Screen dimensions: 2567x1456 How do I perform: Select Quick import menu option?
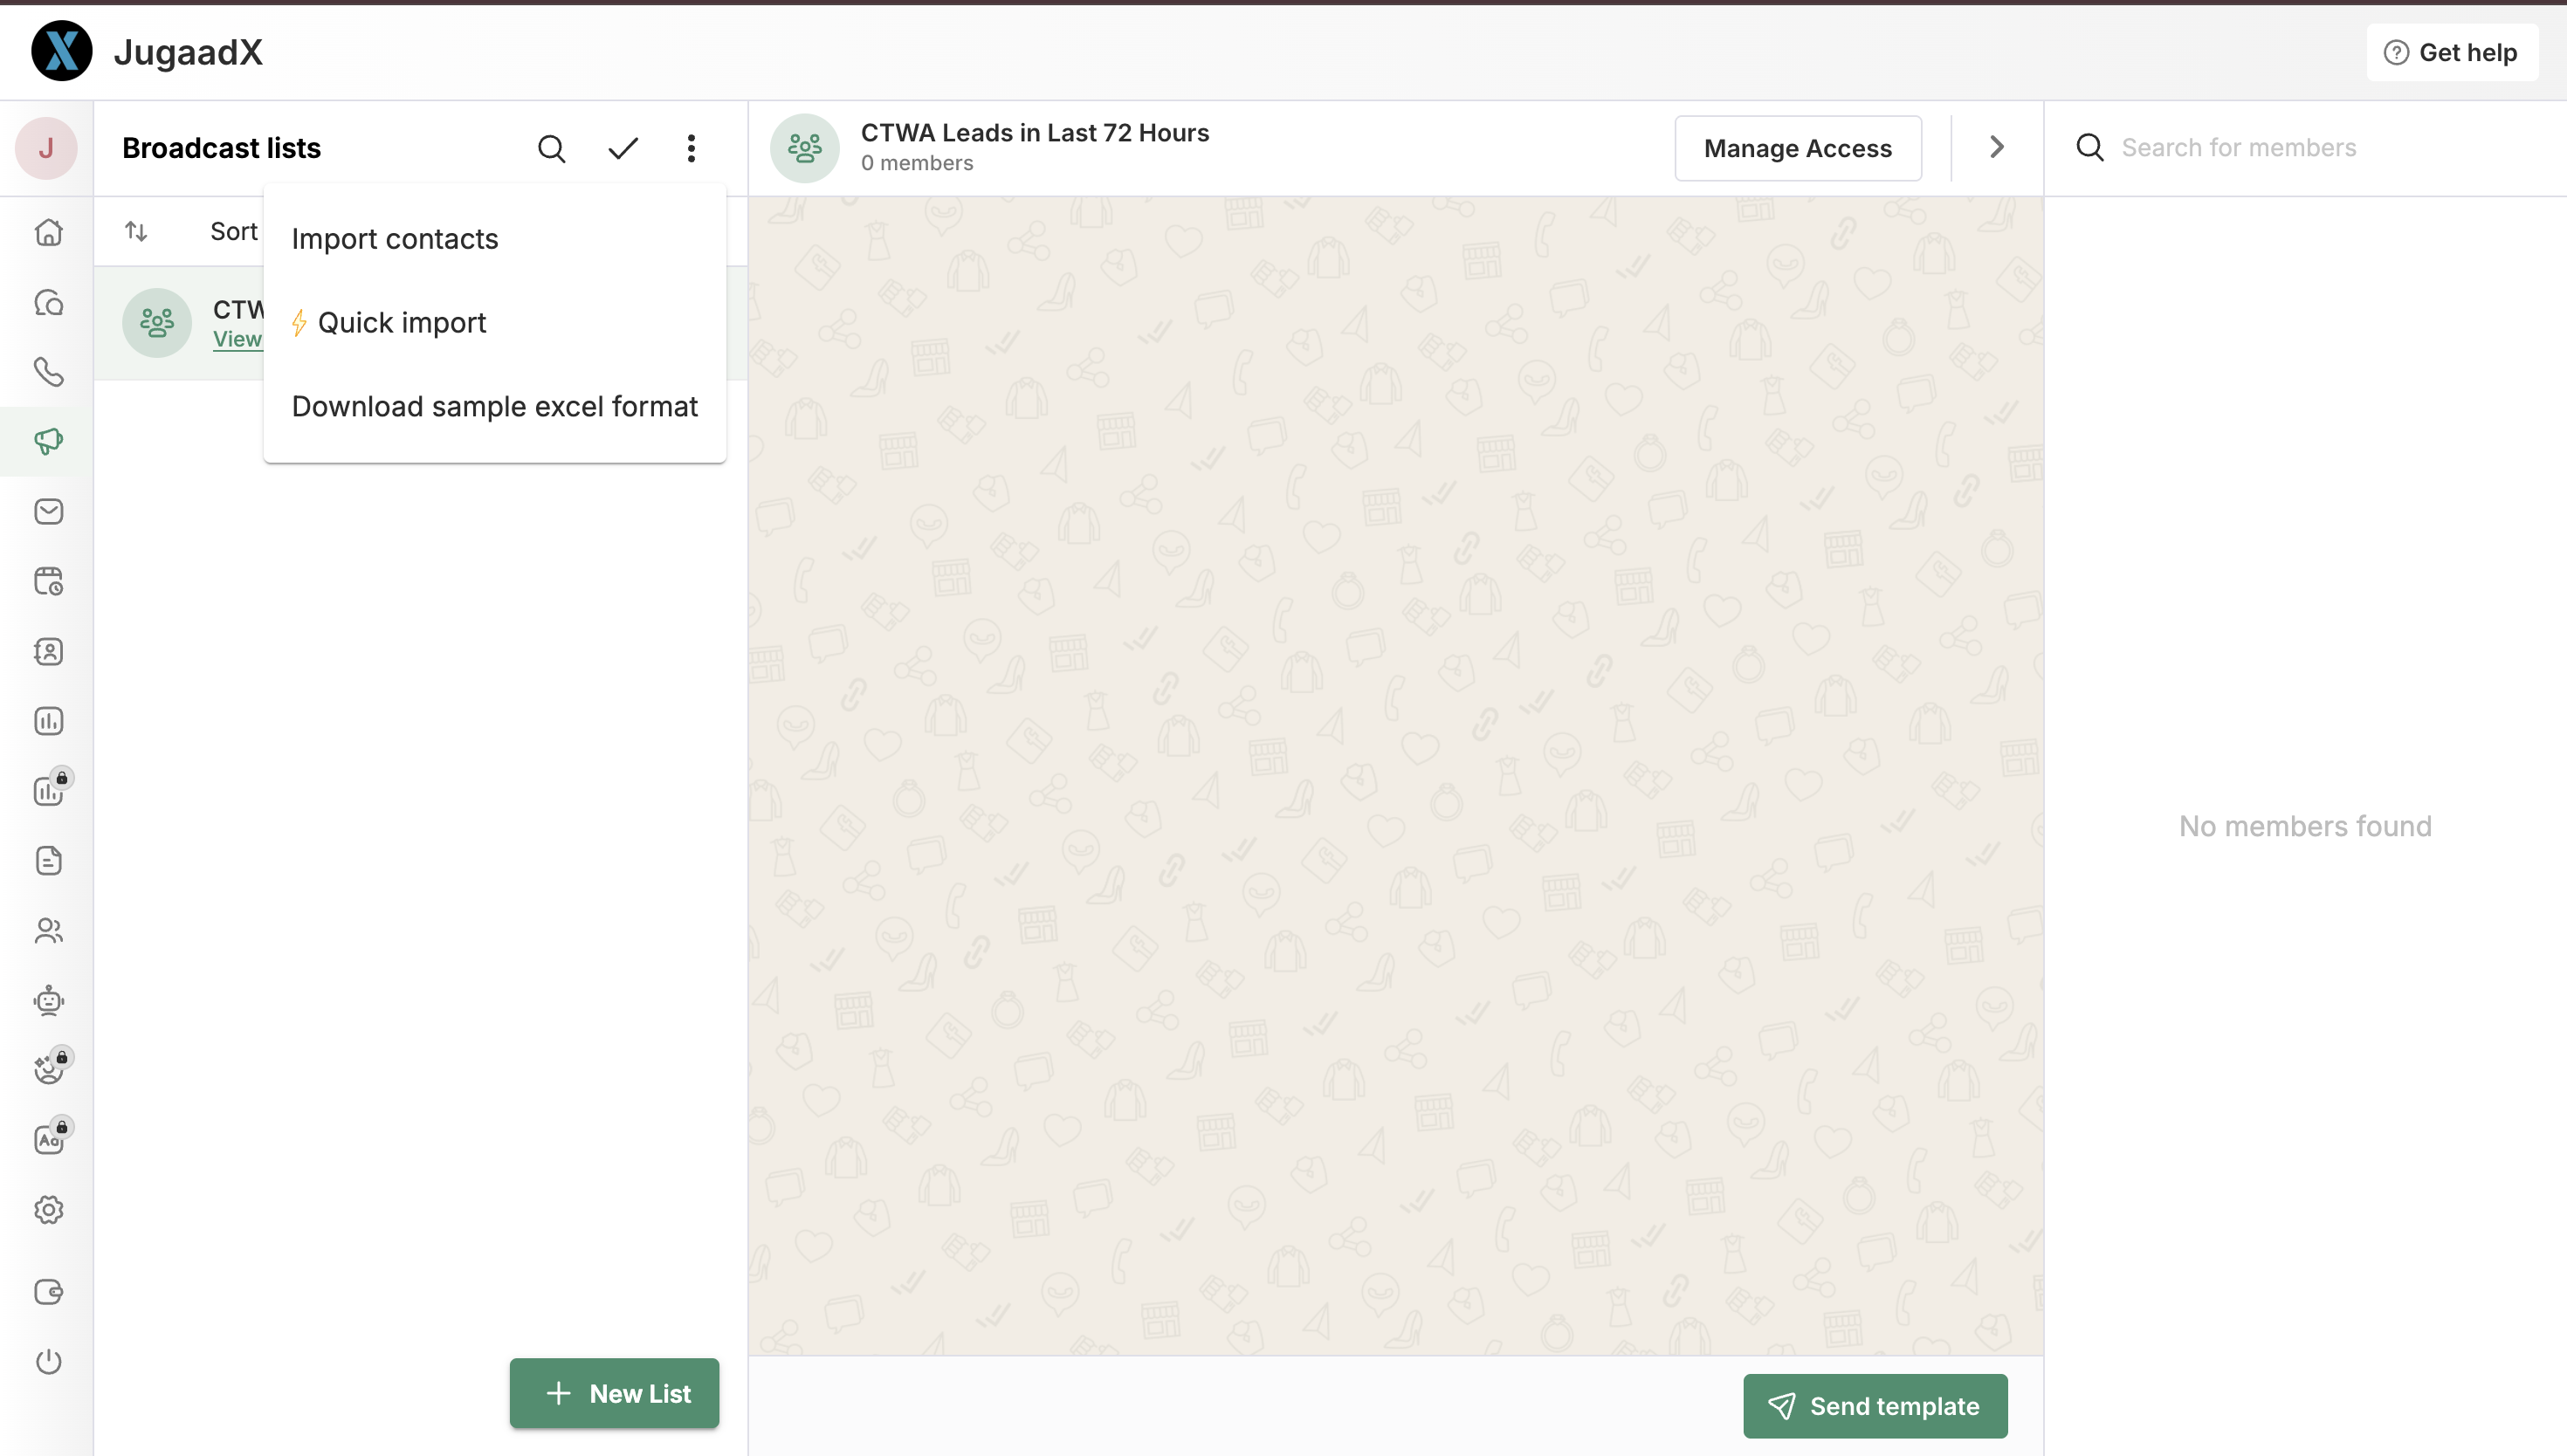tap(401, 323)
